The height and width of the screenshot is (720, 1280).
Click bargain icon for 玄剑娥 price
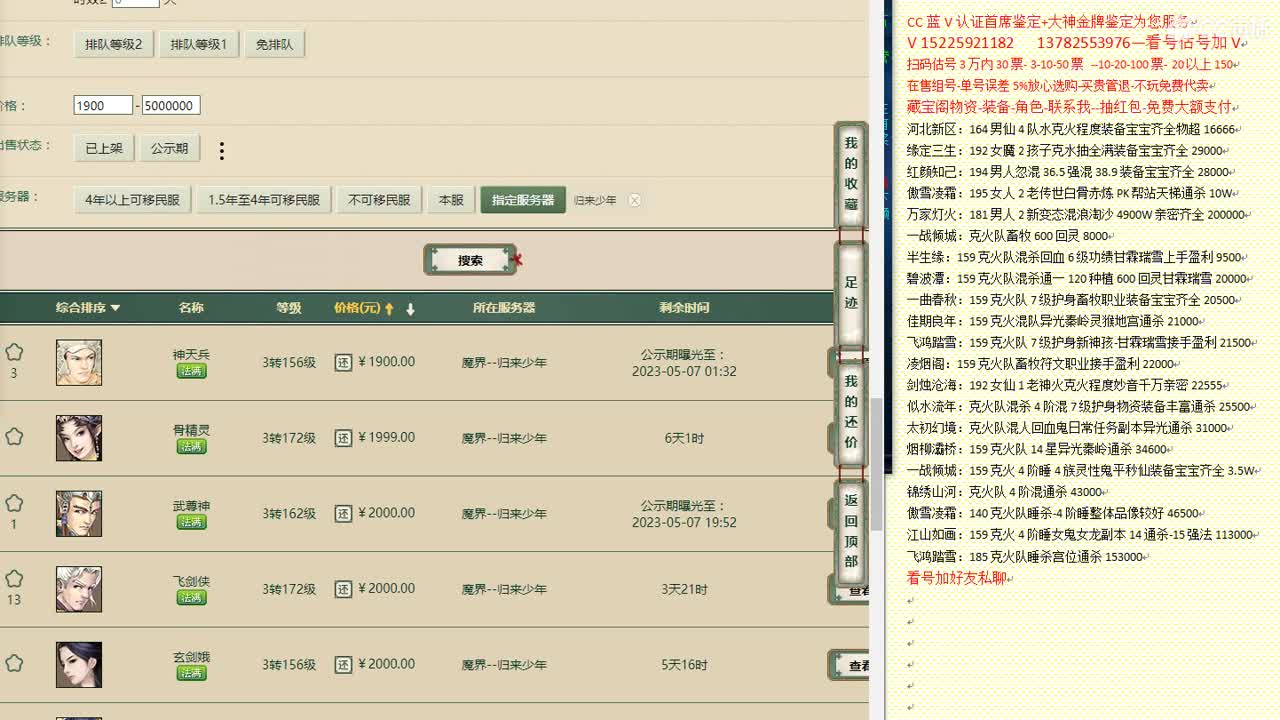coord(343,665)
